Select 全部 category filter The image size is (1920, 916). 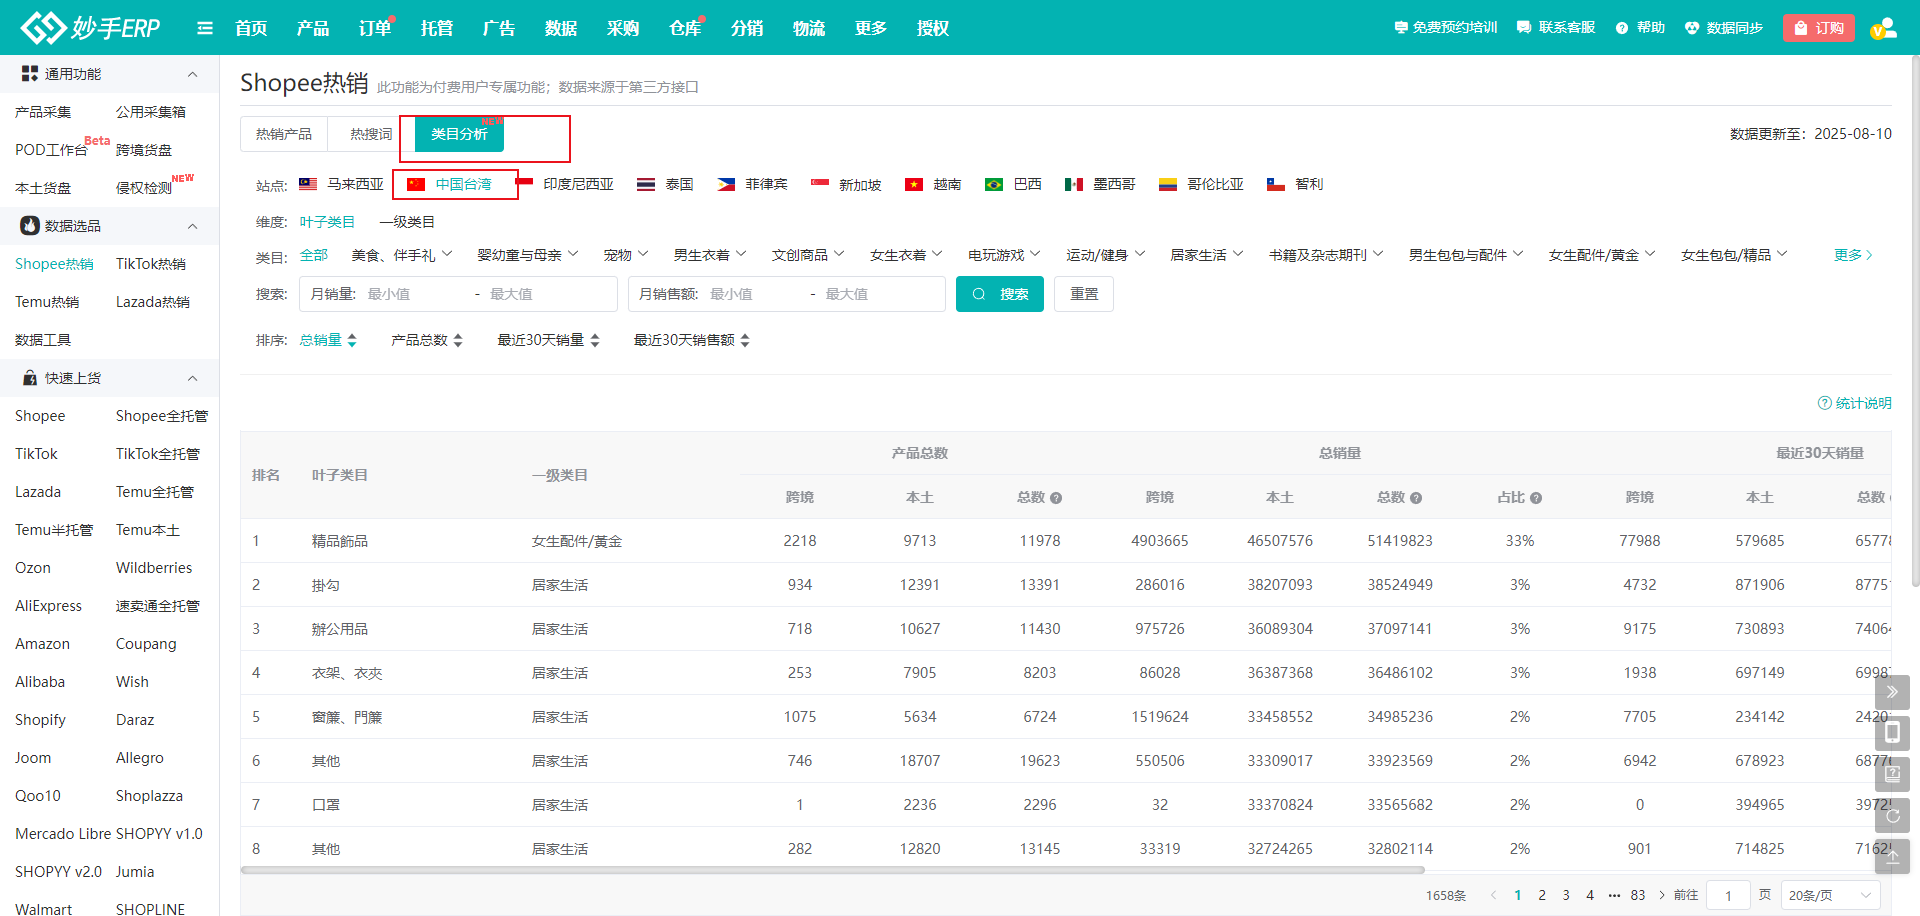(314, 255)
